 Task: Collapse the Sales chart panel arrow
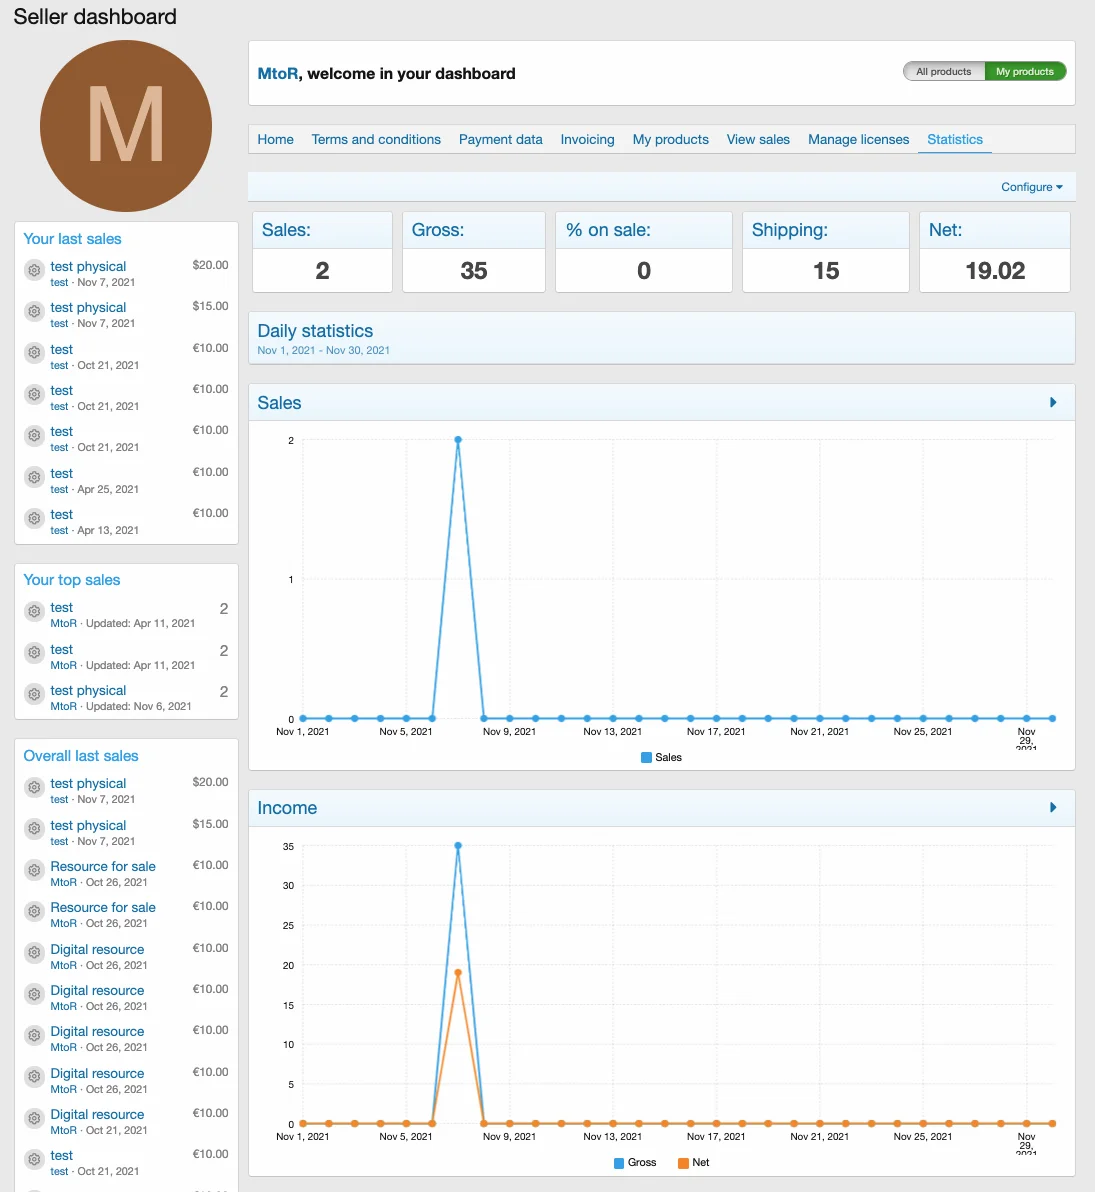[1053, 403]
